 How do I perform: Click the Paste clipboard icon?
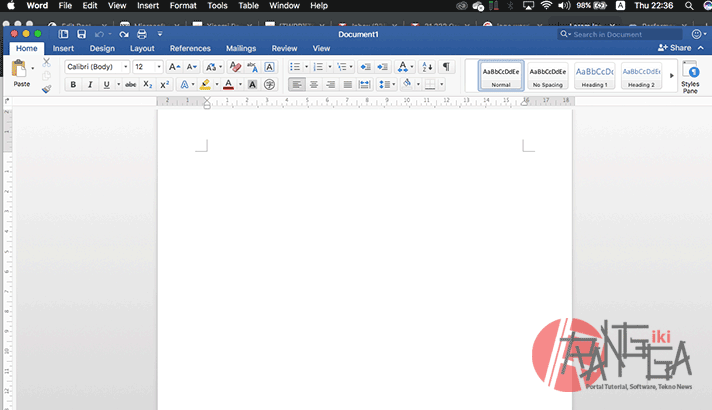point(21,69)
